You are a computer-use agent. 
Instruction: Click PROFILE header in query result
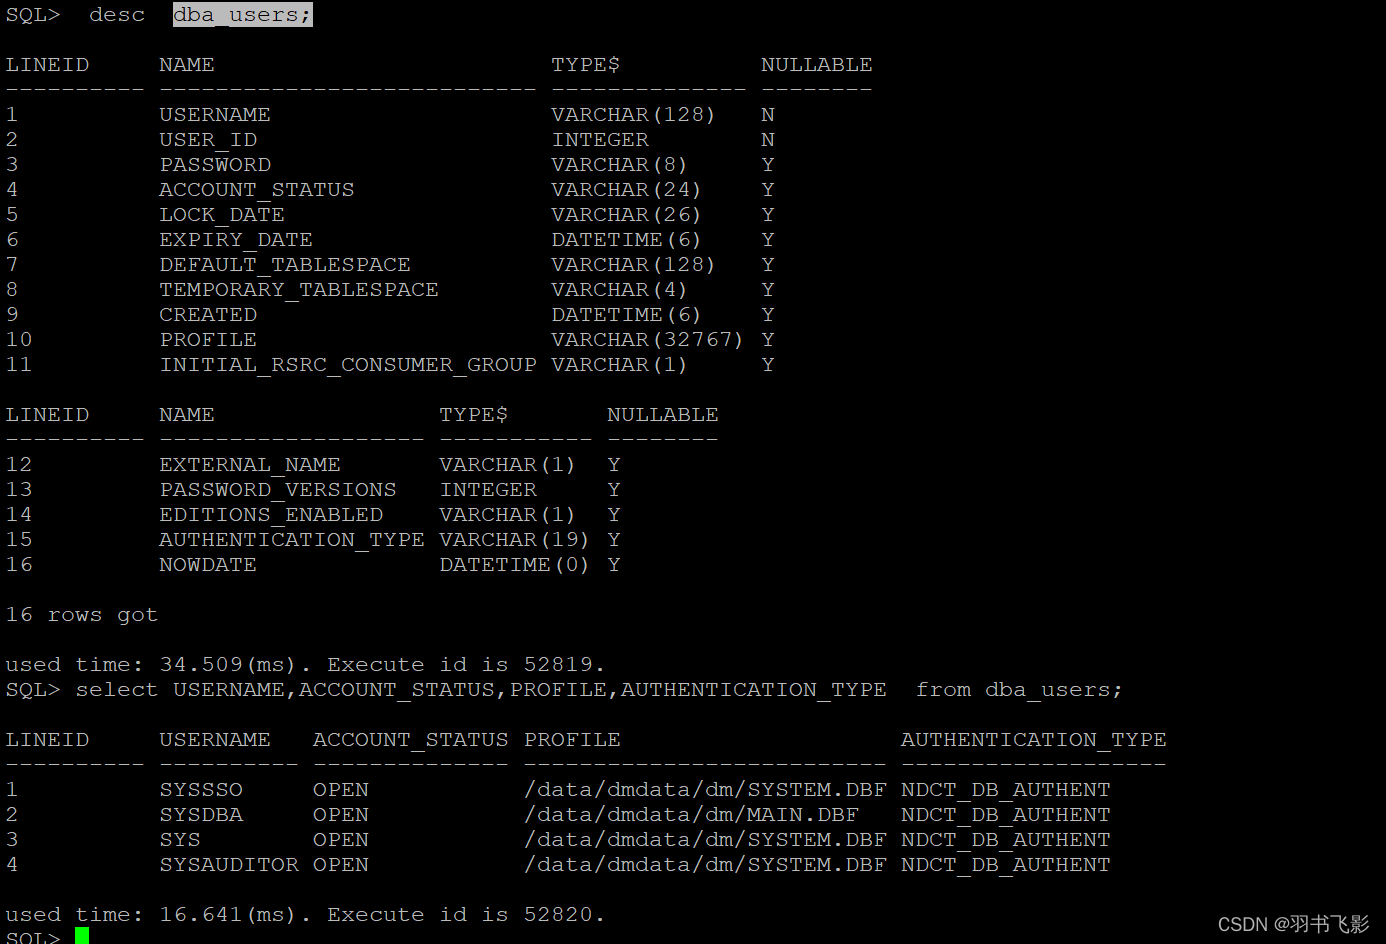click(572, 740)
